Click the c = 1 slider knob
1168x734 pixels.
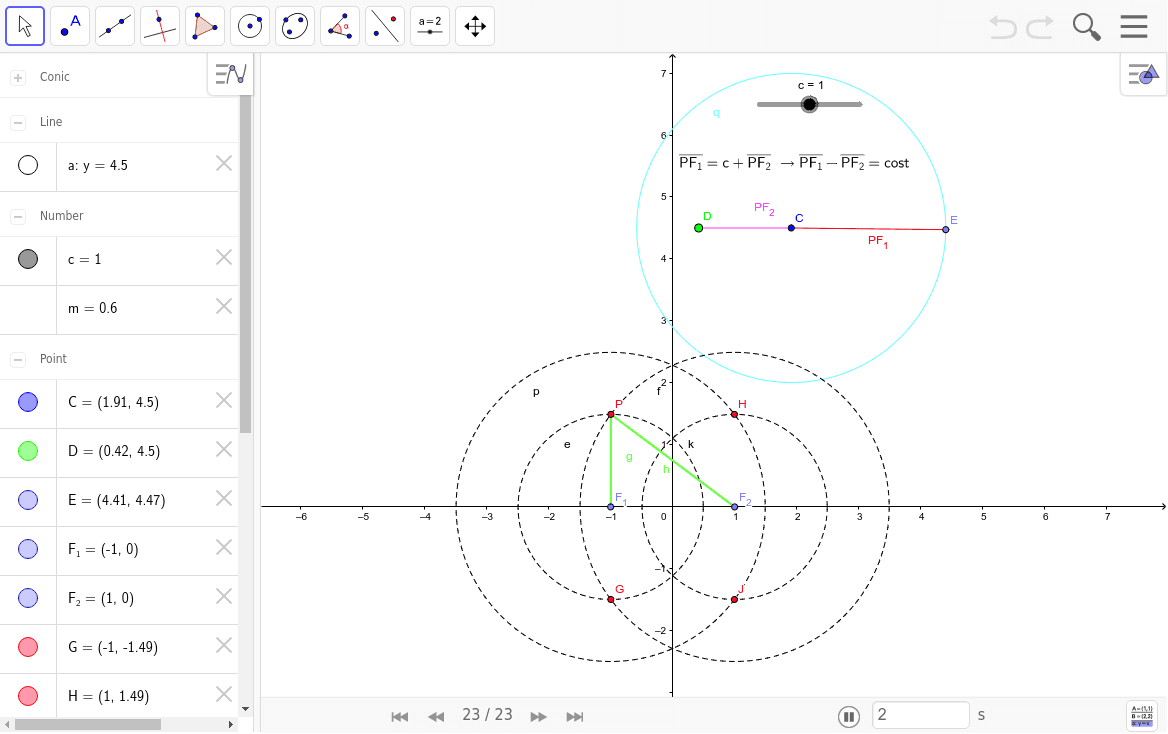(809, 104)
